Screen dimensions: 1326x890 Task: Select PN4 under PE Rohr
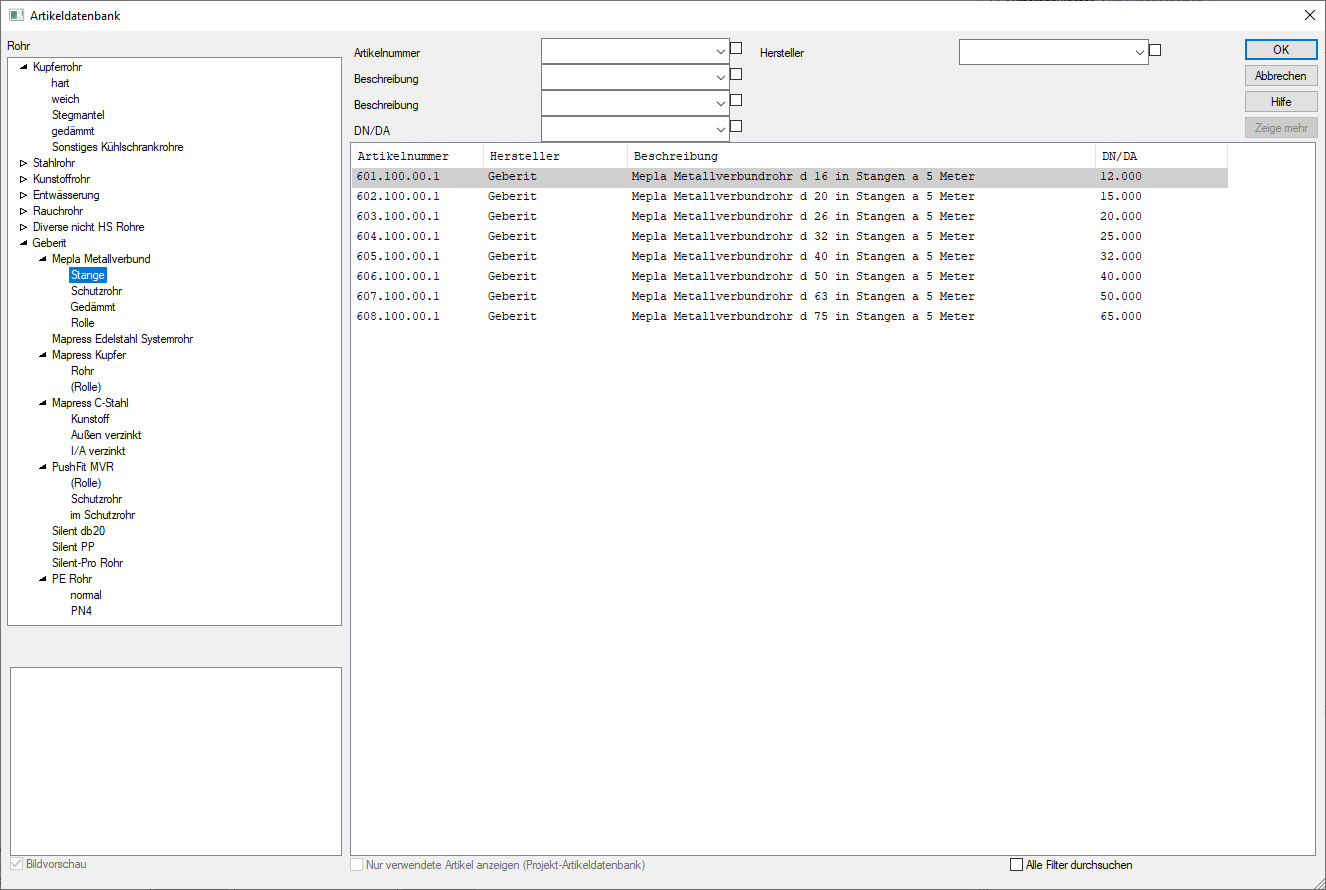(82, 611)
